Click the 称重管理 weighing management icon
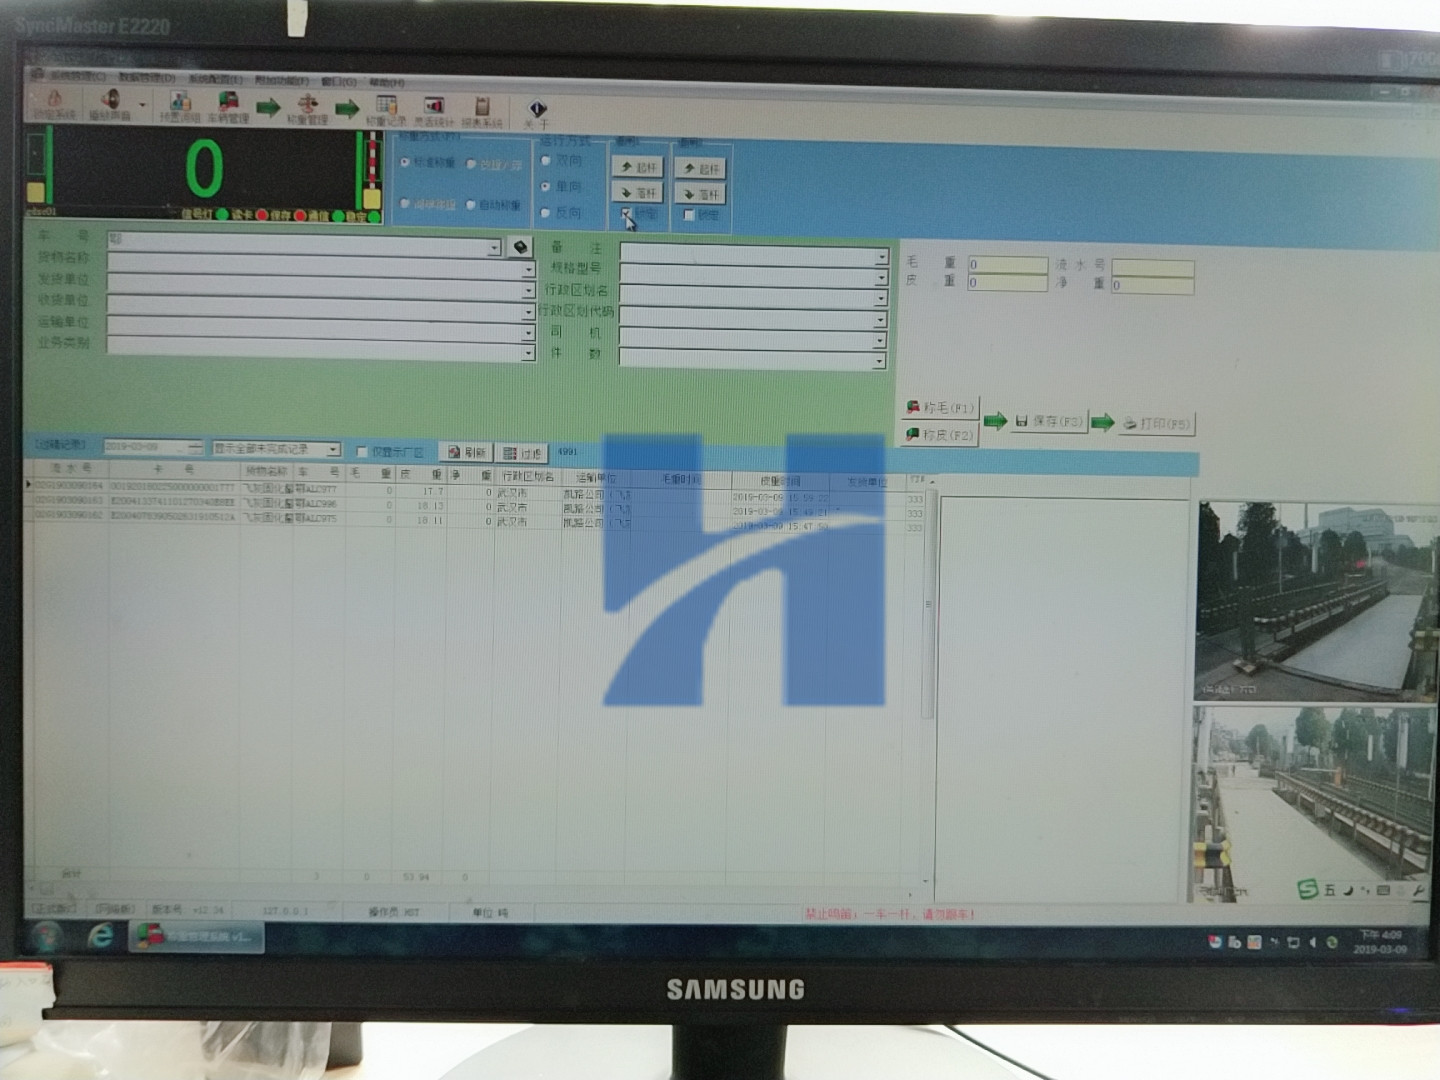 pyautogui.click(x=307, y=108)
